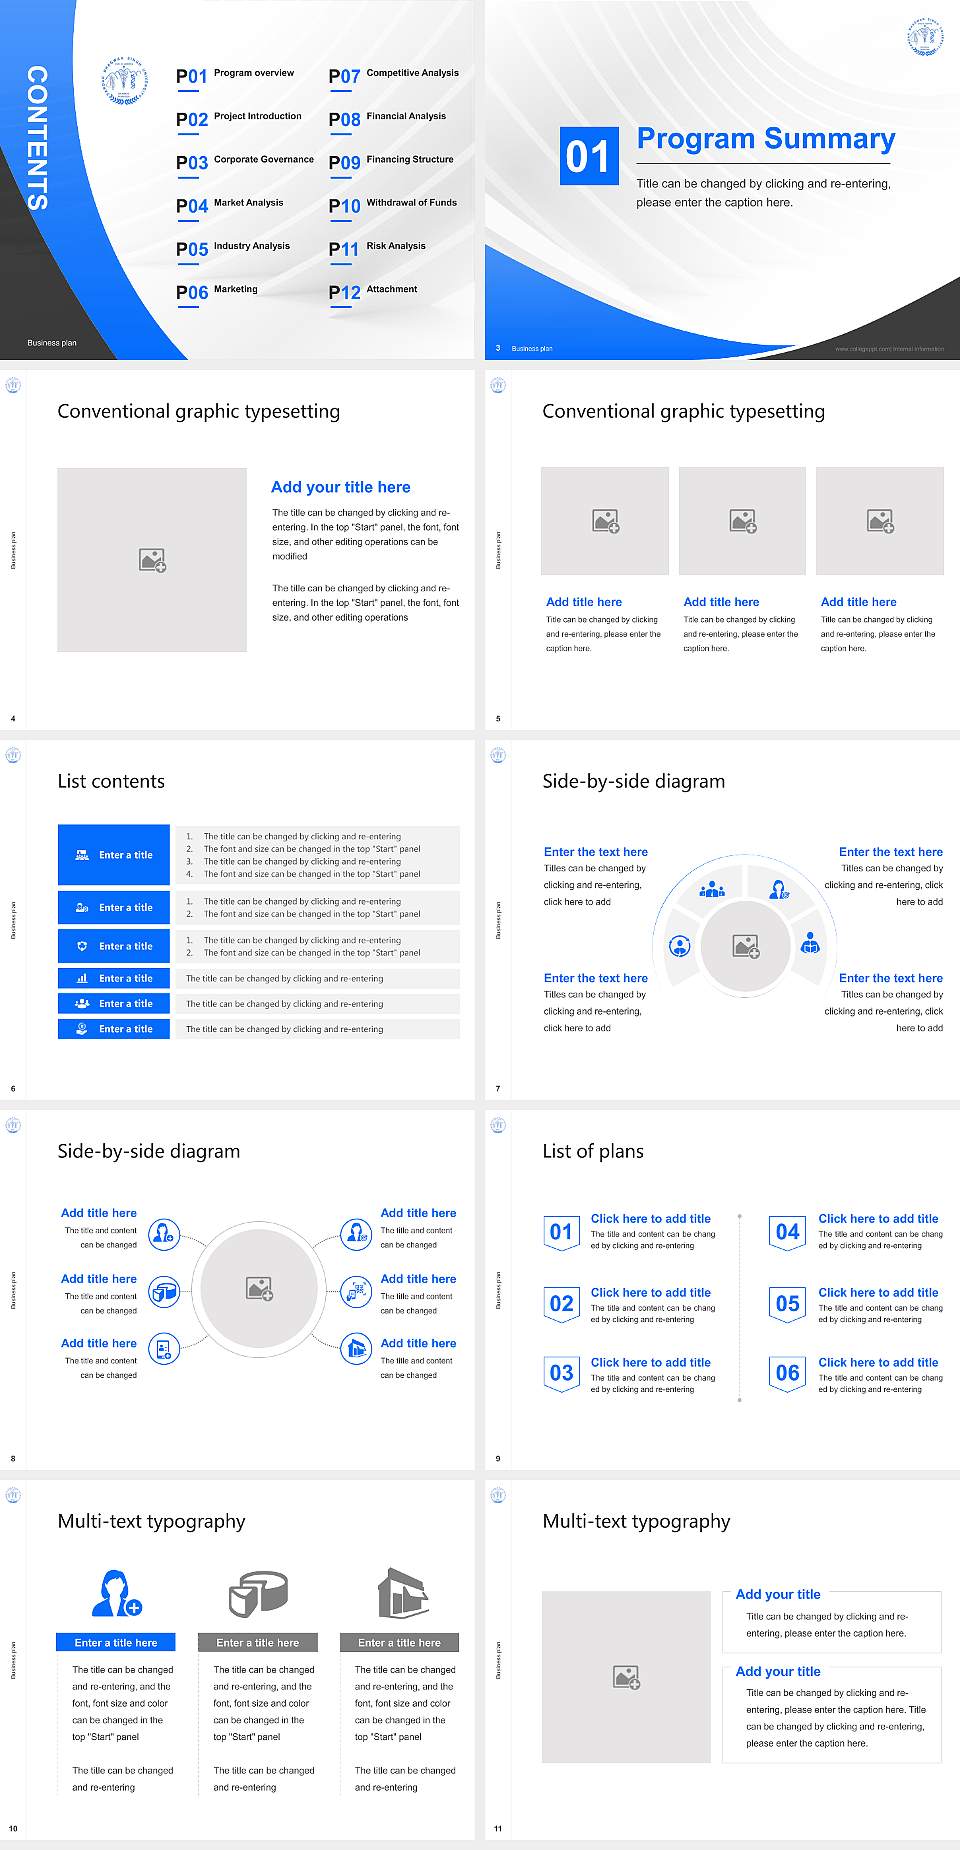Click the three-people group icon in the semicircle diagram
The width and height of the screenshot is (960, 1850).
pos(712,888)
